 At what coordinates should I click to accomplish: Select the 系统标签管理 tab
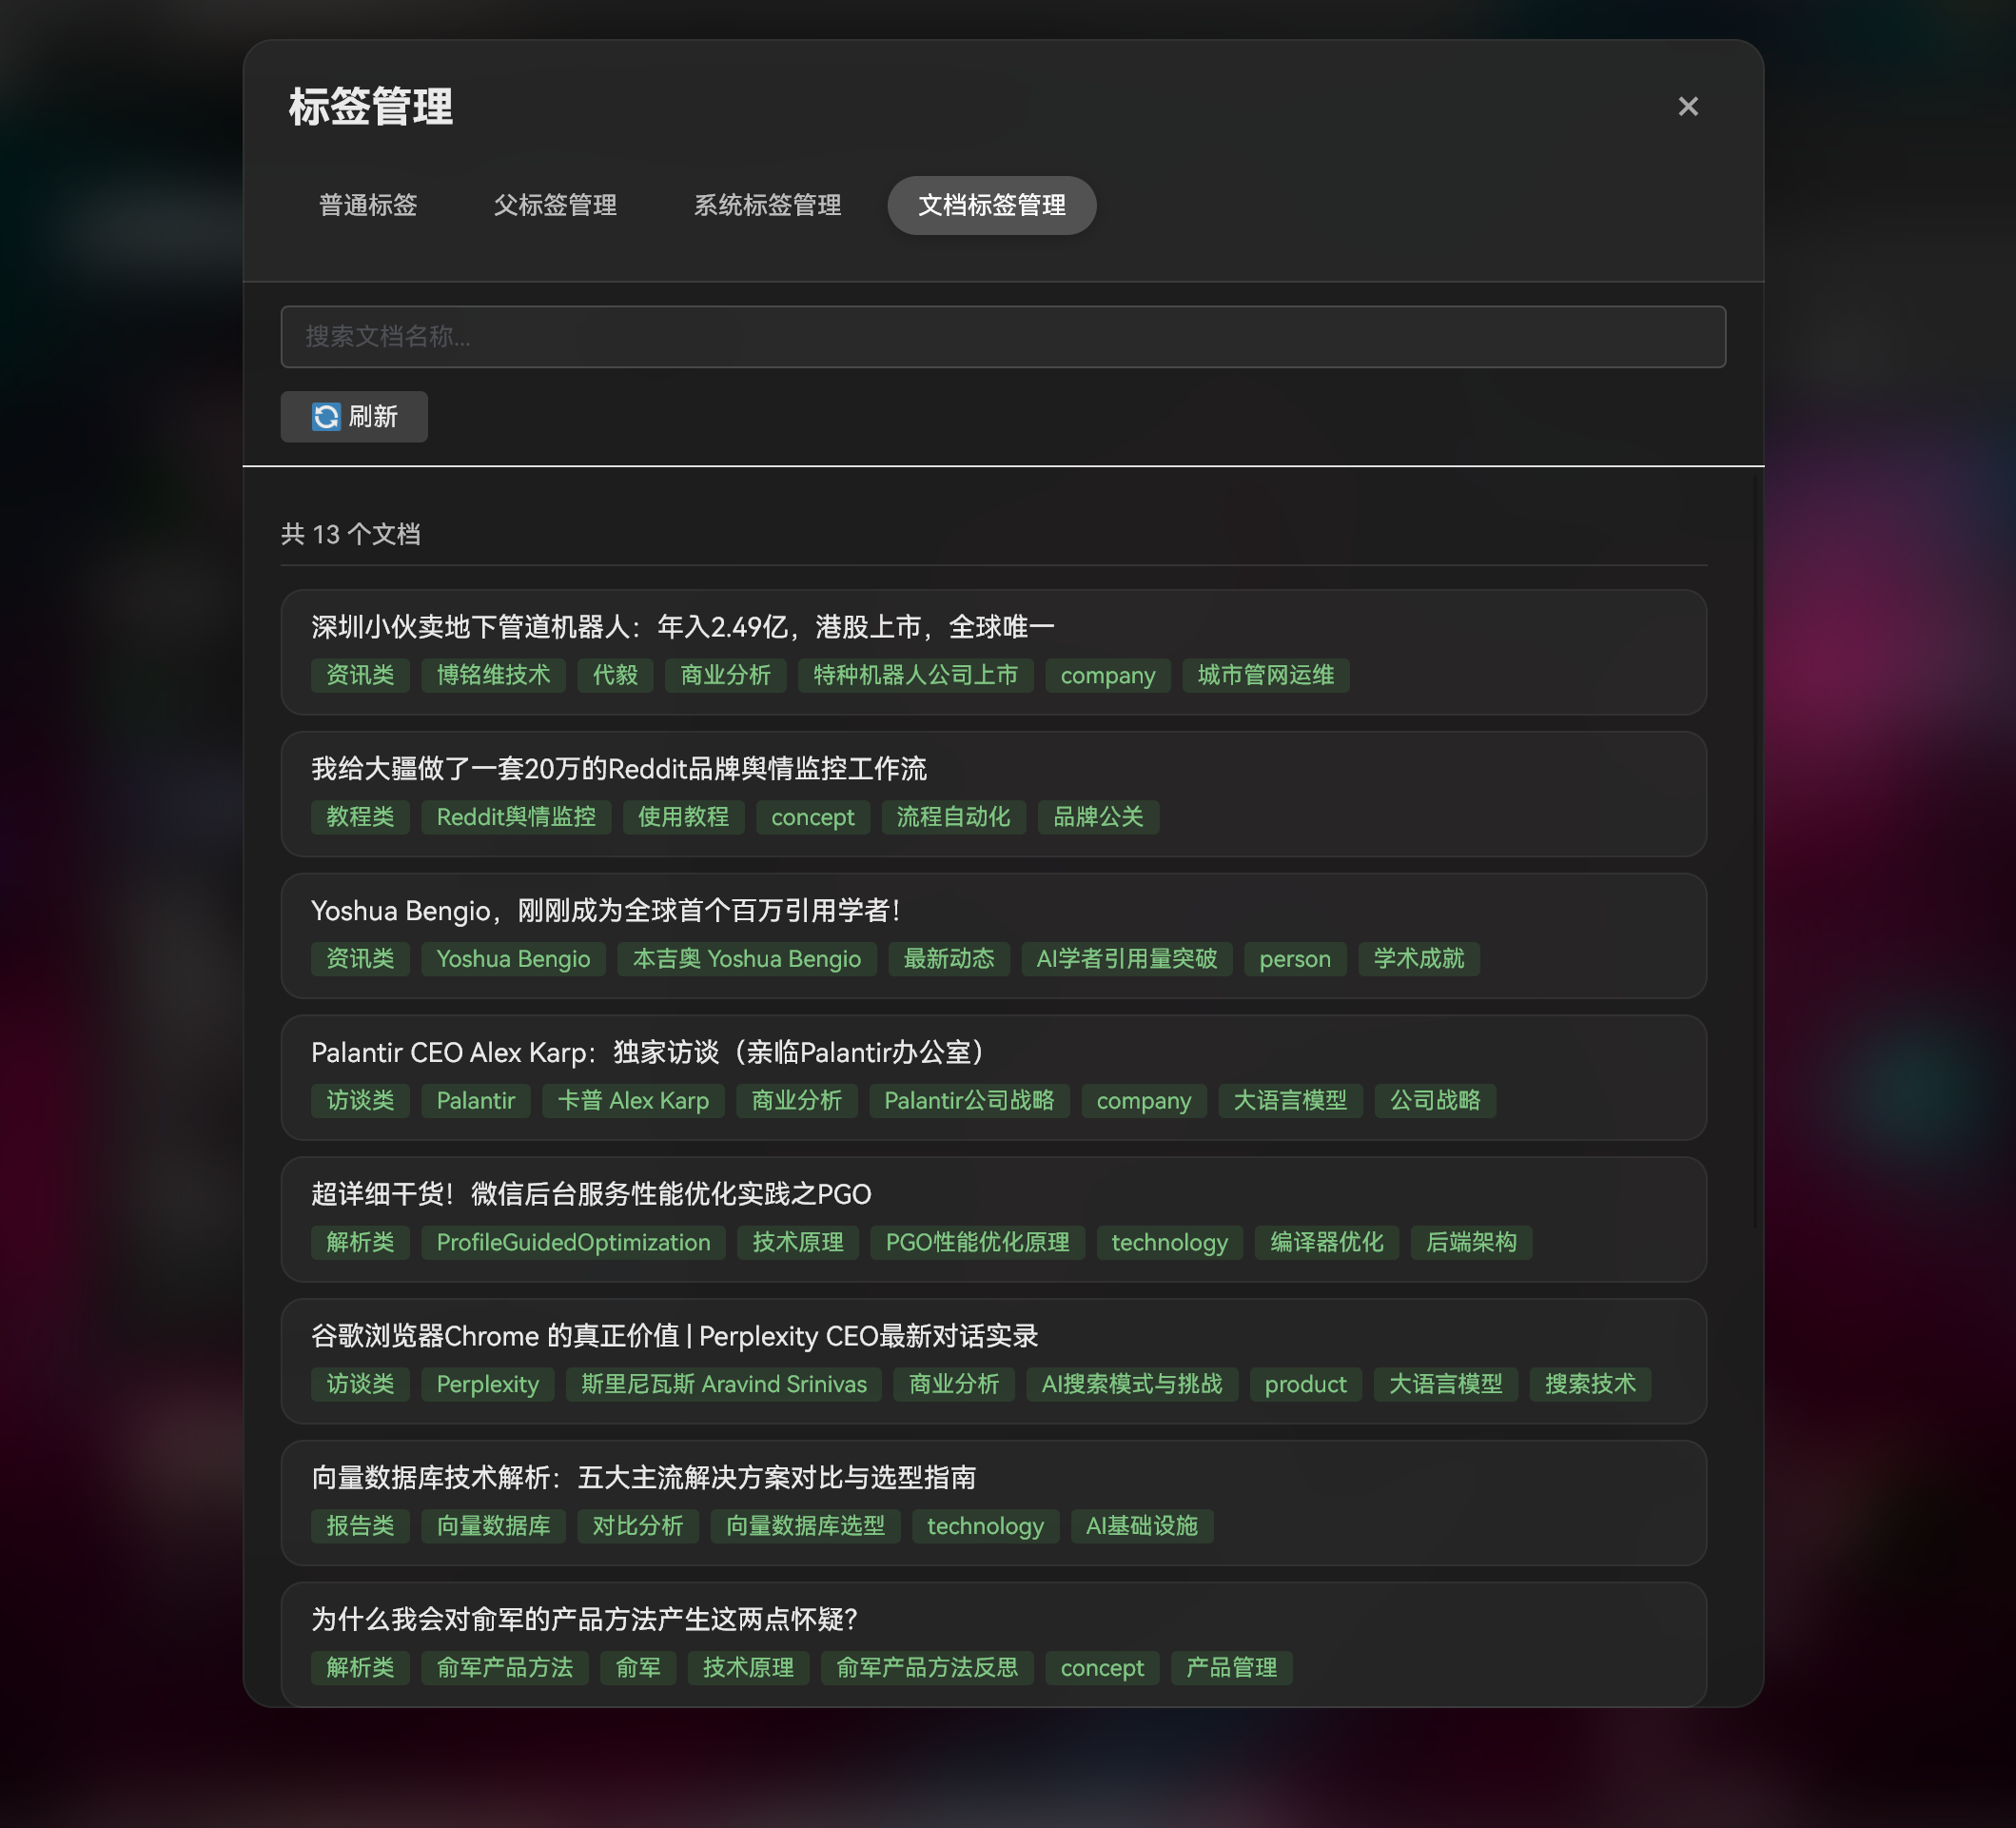[767, 205]
